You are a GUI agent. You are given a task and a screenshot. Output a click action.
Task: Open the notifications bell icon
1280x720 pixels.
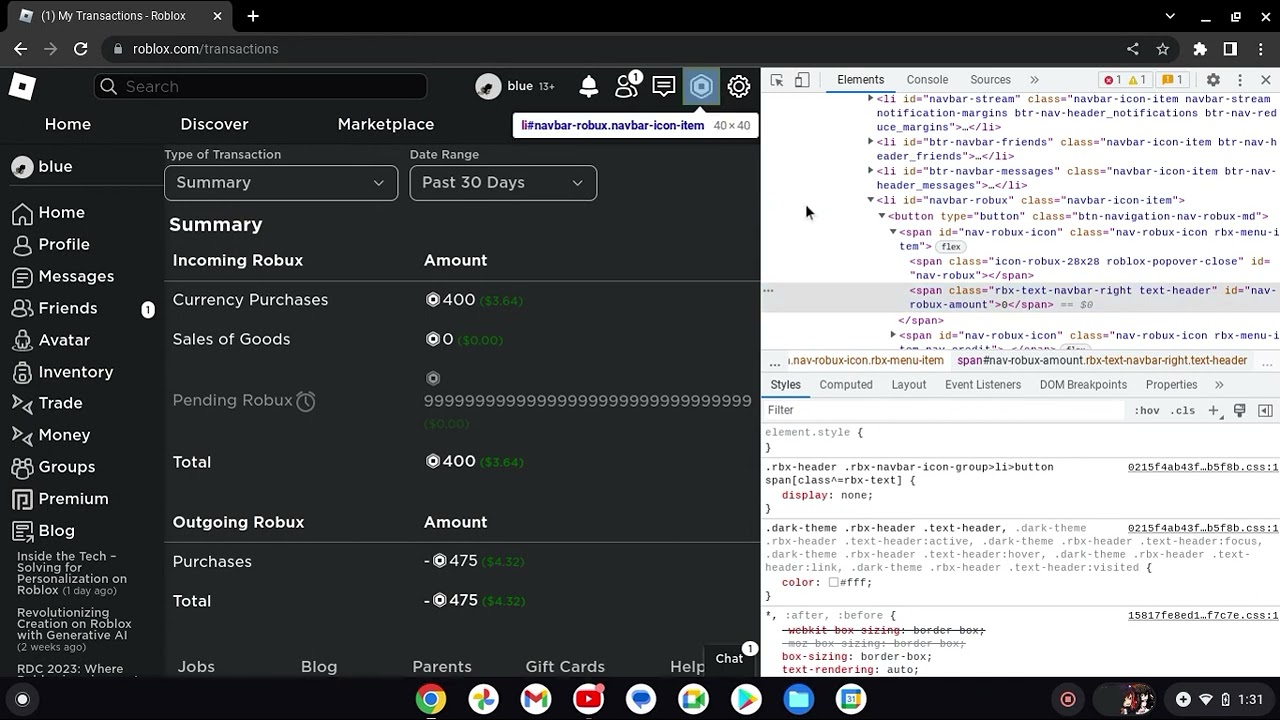tap(589, 87)
